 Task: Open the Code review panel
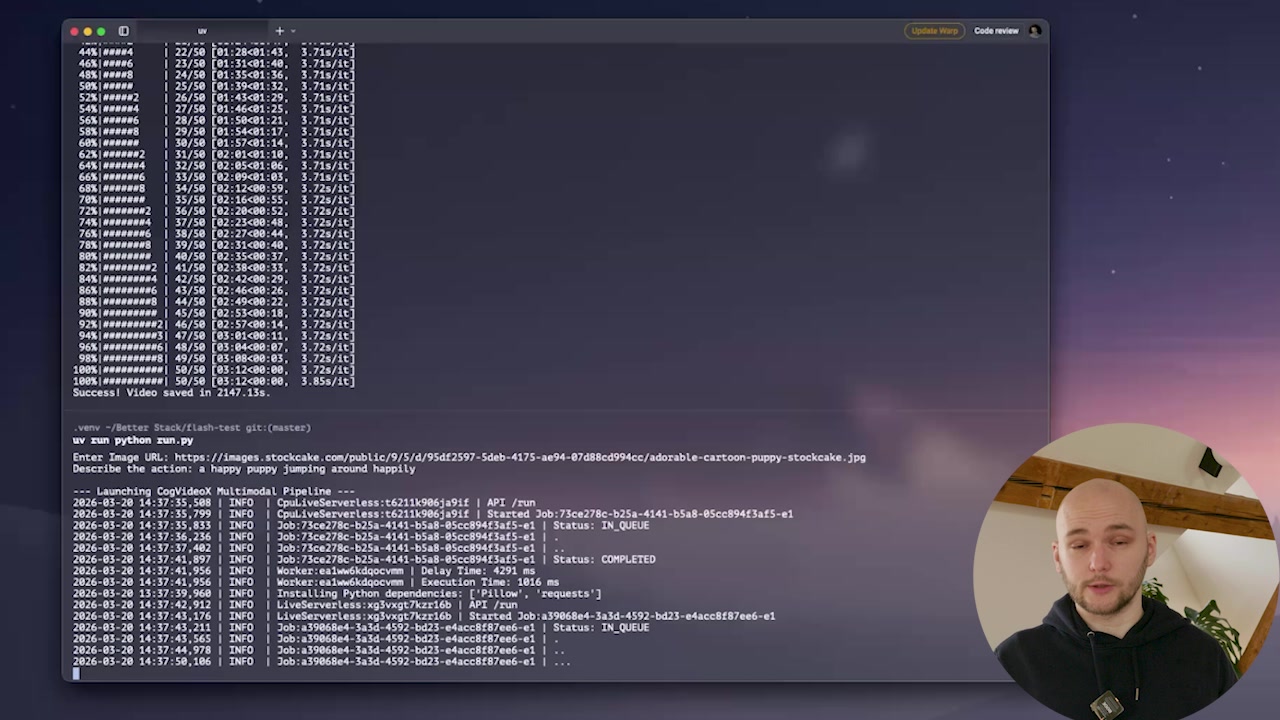[996, 31]
